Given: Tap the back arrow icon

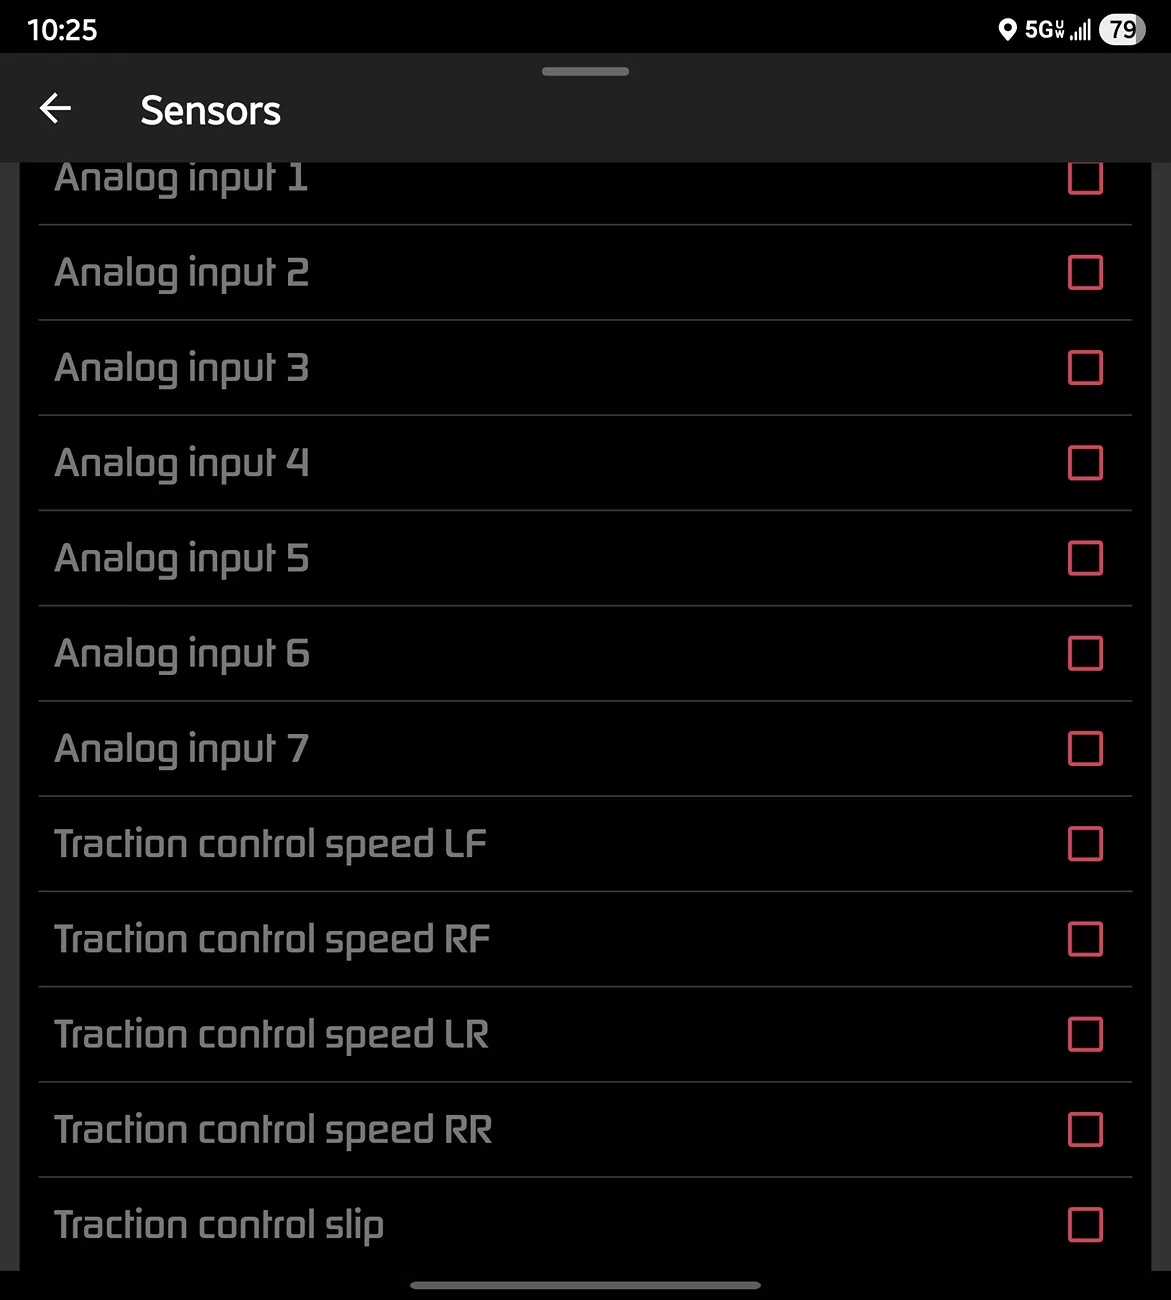Looking at the screenshot, I should 55,109.
